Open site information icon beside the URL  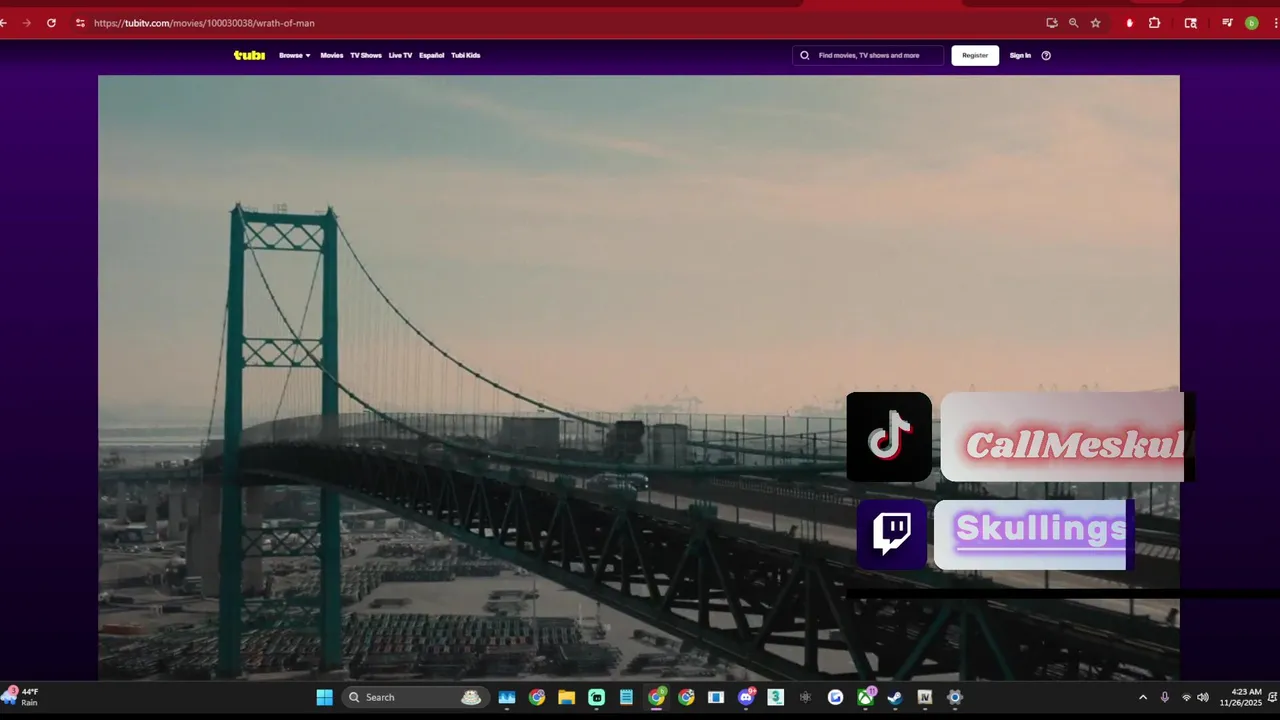(80, 23)
